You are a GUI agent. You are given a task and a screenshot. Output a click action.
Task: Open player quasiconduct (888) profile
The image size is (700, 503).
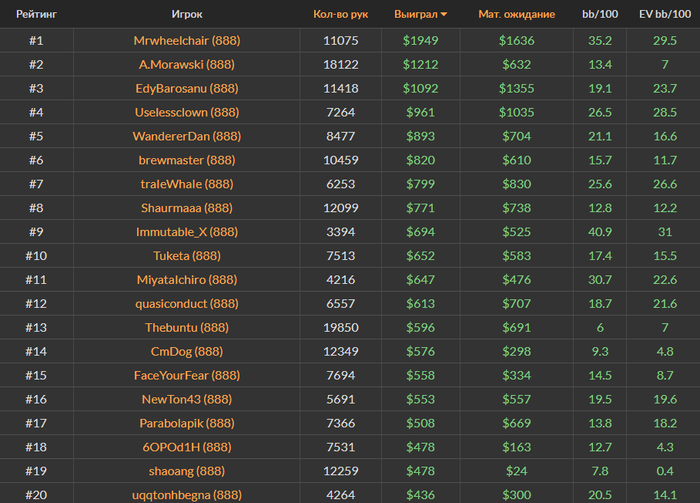(x=187, y=303)
